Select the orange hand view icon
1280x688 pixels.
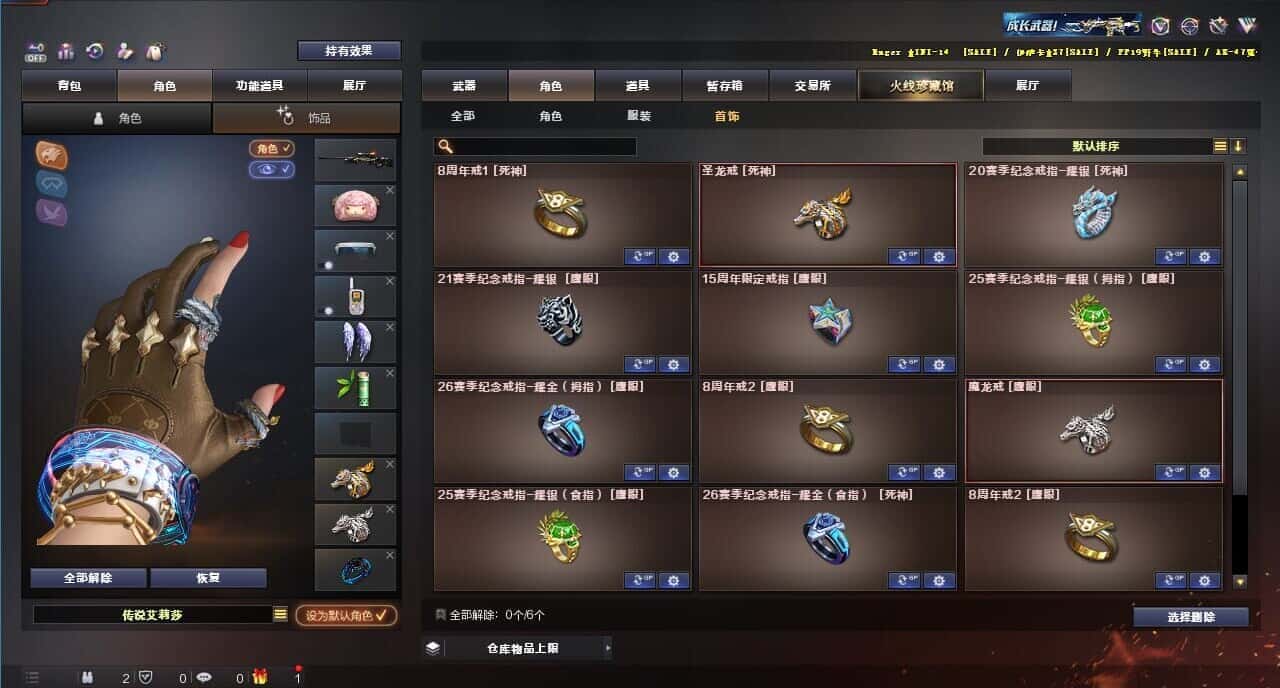(52, 154)
